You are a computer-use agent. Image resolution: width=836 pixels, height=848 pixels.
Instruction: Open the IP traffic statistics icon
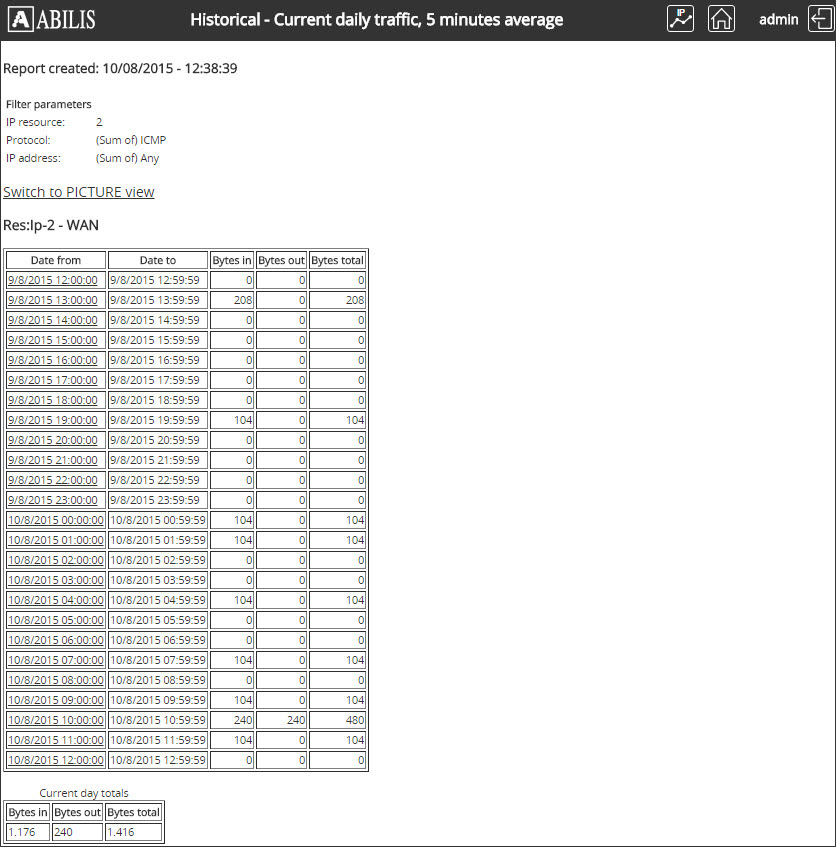[680, 18]
